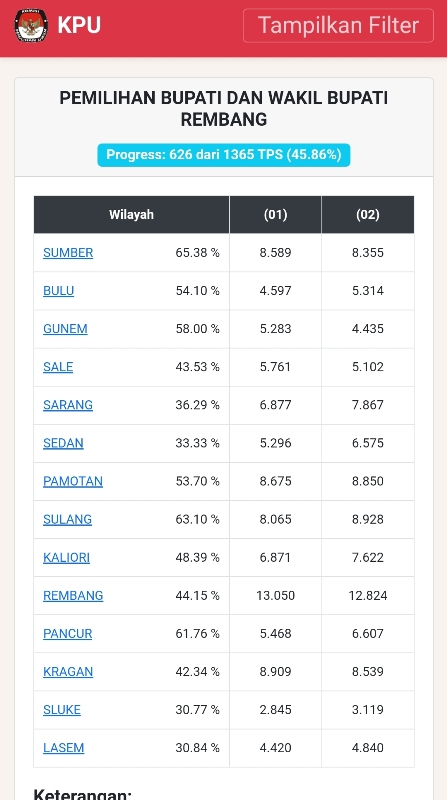Open the SUMBER district link
The height and width of the screenshot is (800, 447).
tap(68, 253)
